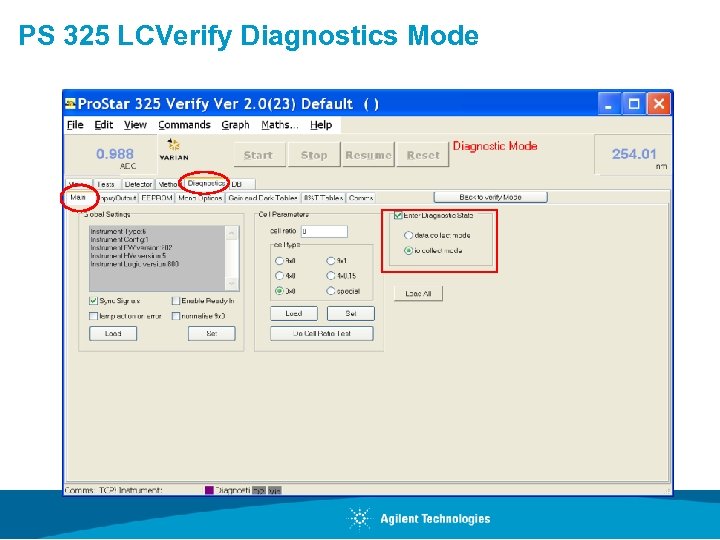Click the purple Diagnostic status indicator square

pos(209,490)
